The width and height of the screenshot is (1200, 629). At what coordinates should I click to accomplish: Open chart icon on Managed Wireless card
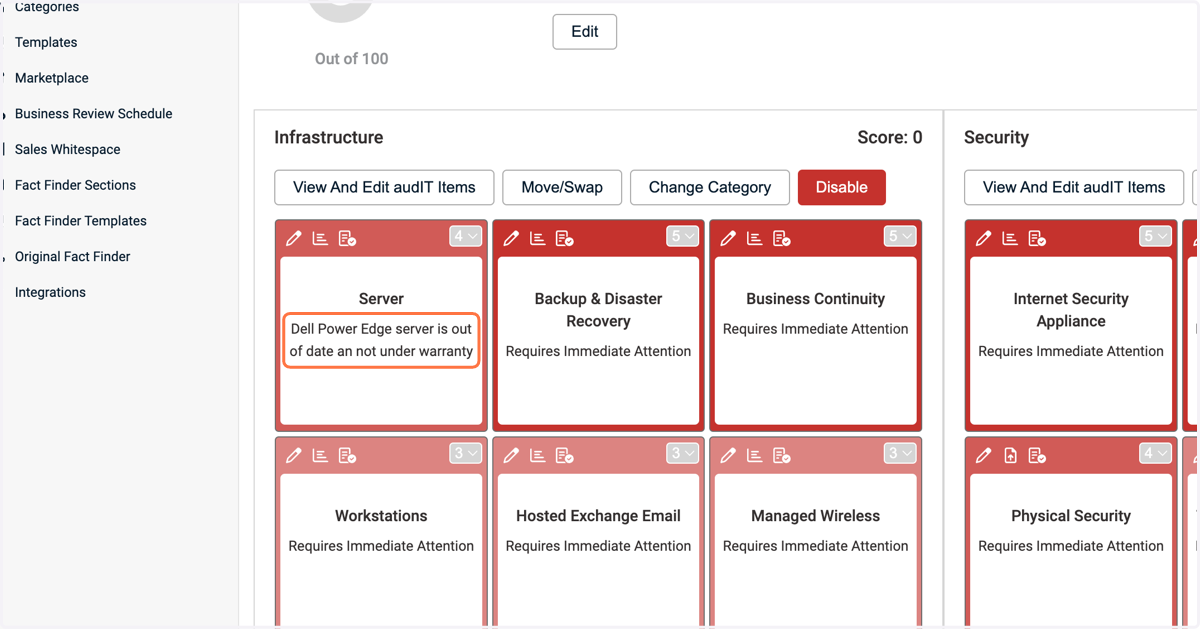pyautogui.click(x=754, y=455)
